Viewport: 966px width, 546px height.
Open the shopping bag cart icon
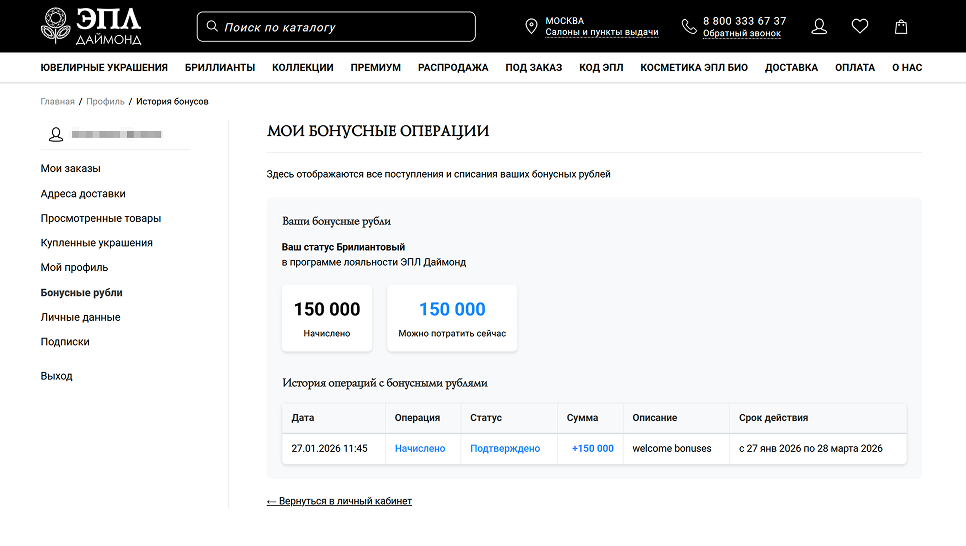tap(901, 26)
